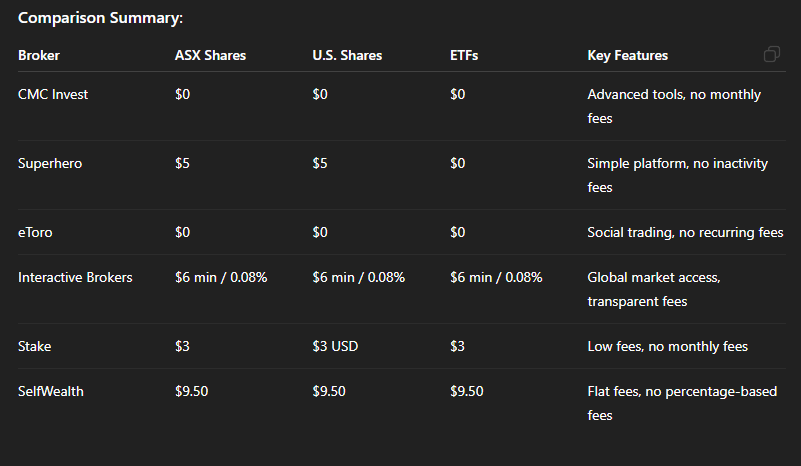Click Interactive Brokers' ASX Shares fee cell

click(221, 277)
